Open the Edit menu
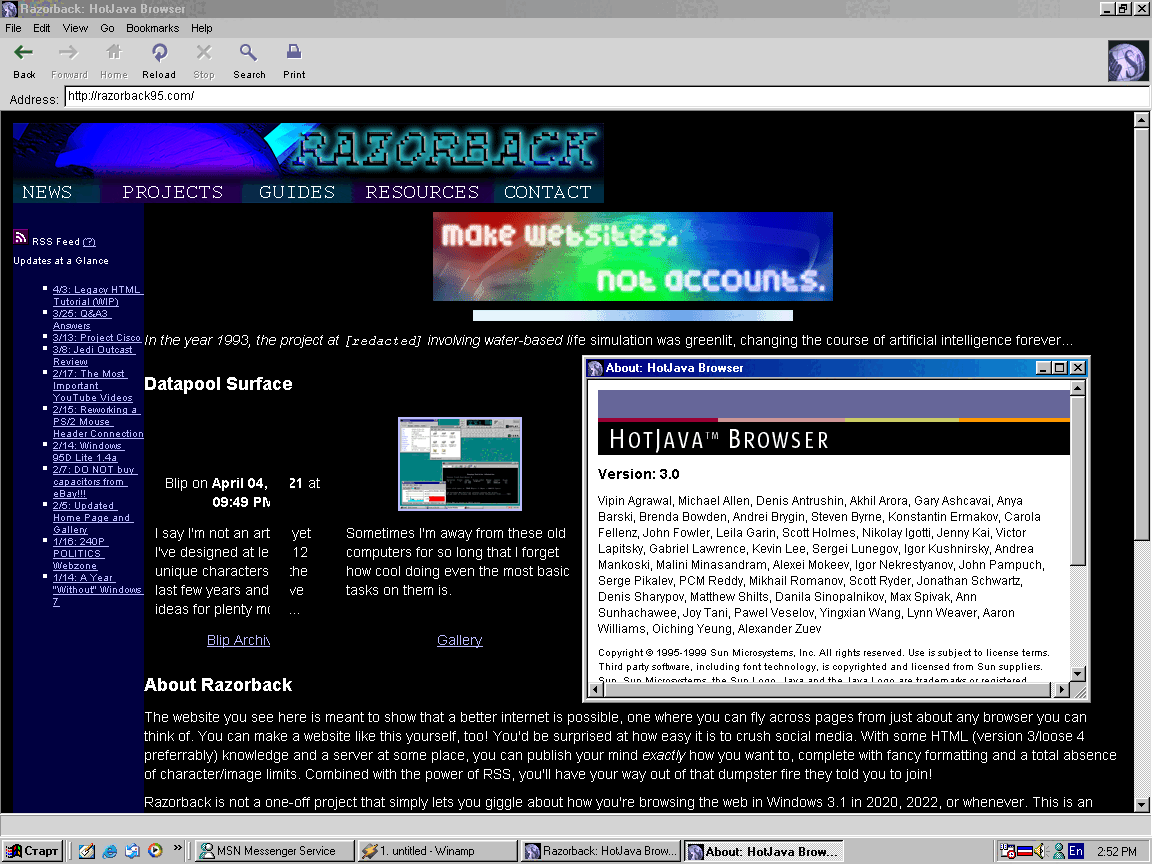1152x864 pixels. pyautogui.click(x=41, y=28)
